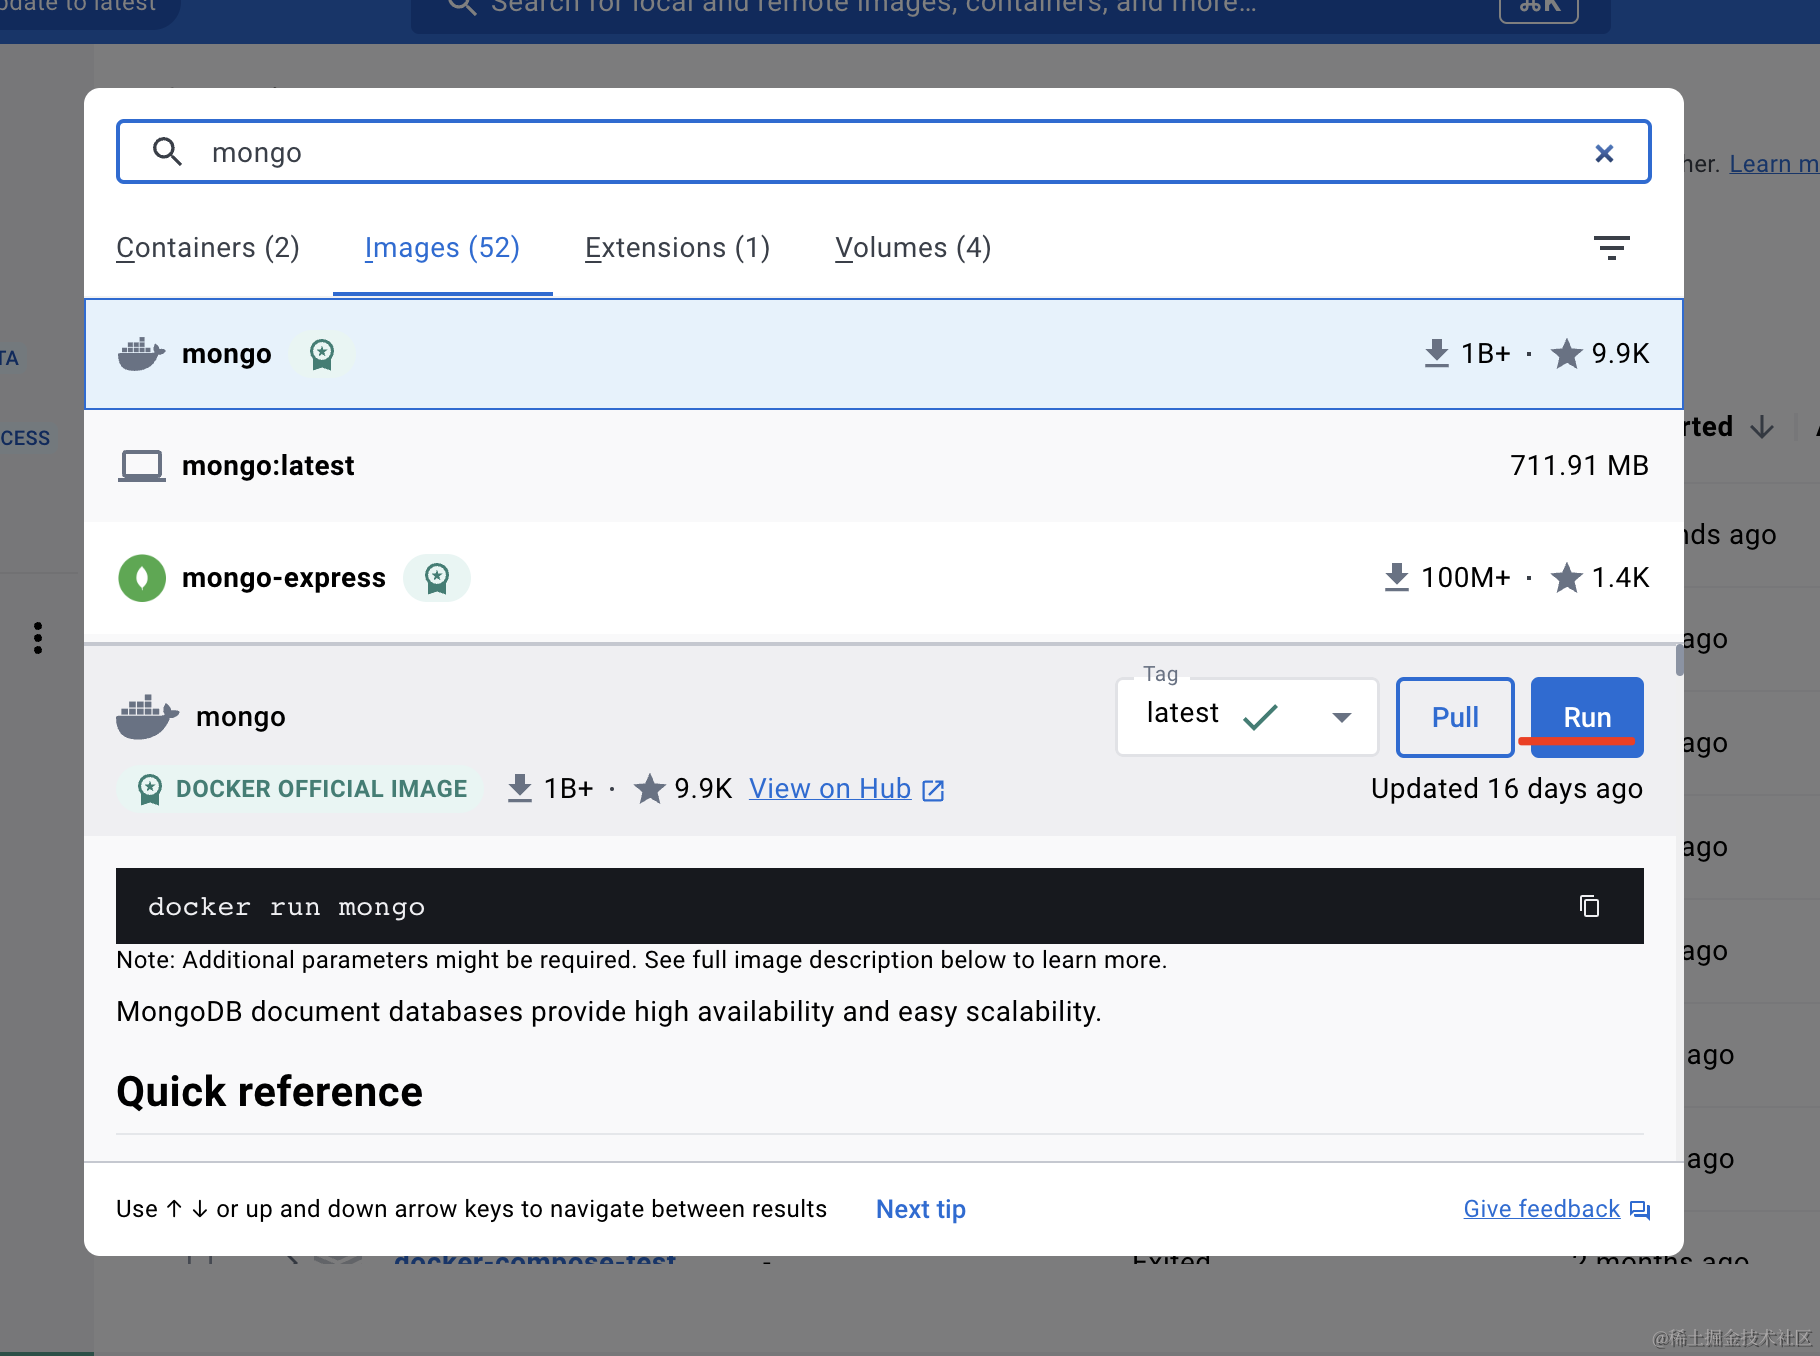Show the Volumes (4) tab
The height and width of the screenshot is (1356, 1820).
click(x=913, y=248)
